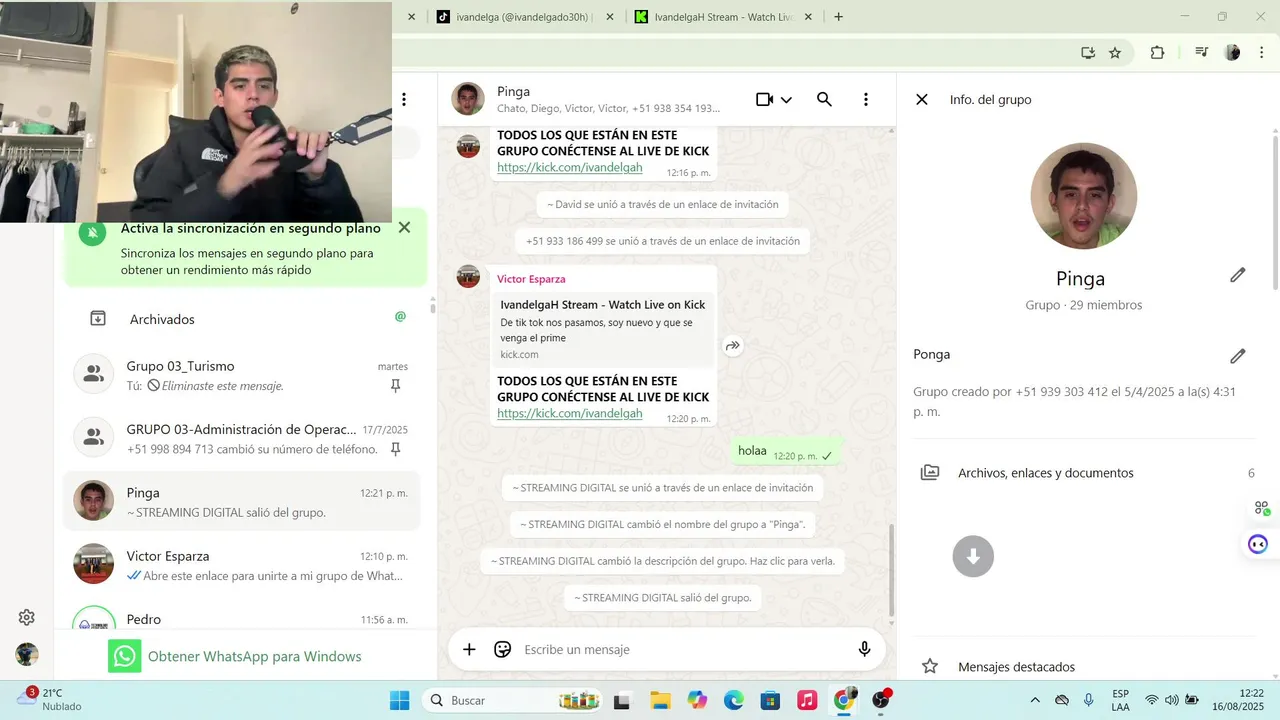Screen dimensions: 1280x720
Task: Edit the group description Ponga
Action: click(x=1238, y=356)
